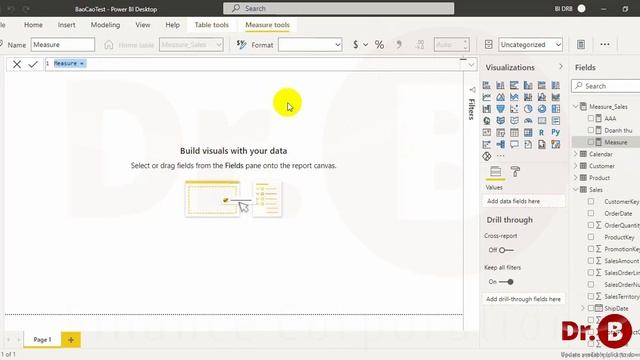This screenshot has width=640, height=360.
Task: Open the Fields well tab in Visualizations
Action: [496, 172]
